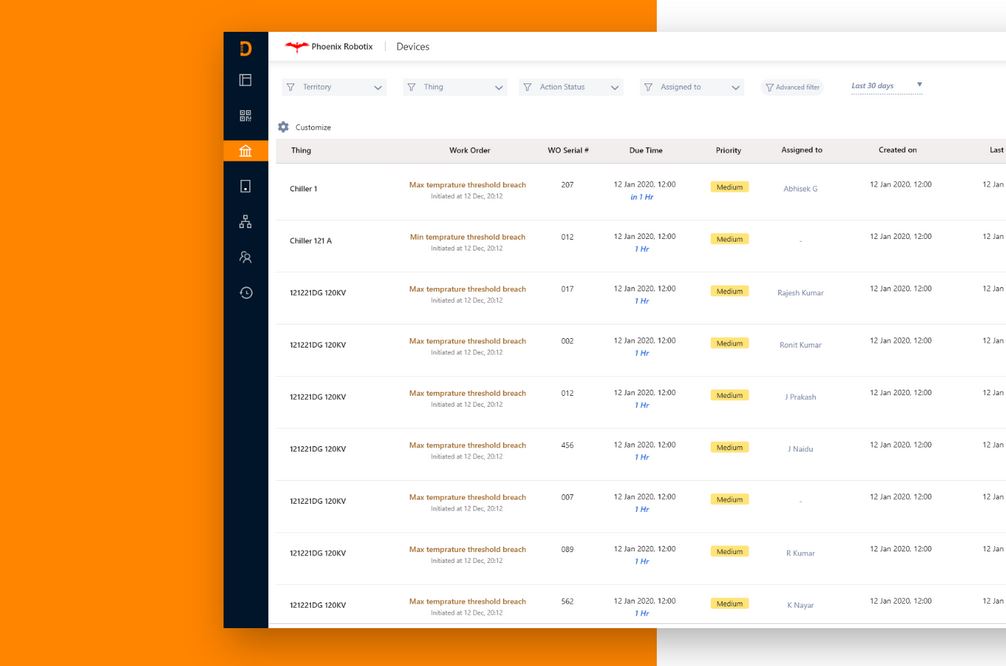Open the QR code scanner sidebar icon
The width and height of the screenshot is (1006, 666).
pos(245,115)
